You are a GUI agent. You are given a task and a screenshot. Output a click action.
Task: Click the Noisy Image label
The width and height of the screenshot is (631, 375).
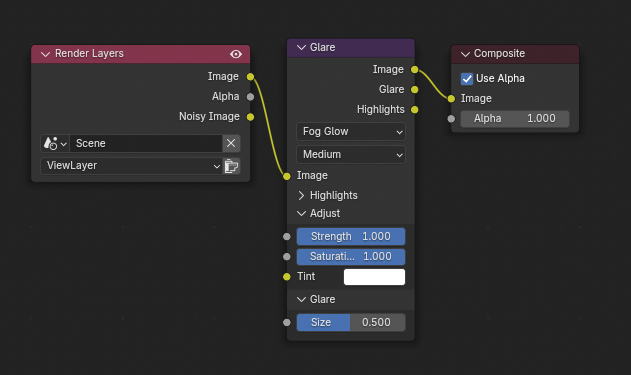tap(209, 117)
